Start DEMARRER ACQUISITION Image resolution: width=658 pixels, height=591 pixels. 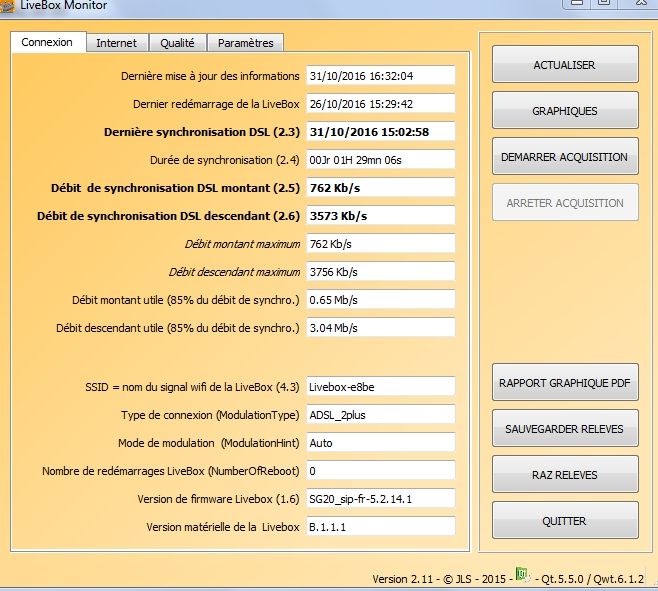(565, 157)
